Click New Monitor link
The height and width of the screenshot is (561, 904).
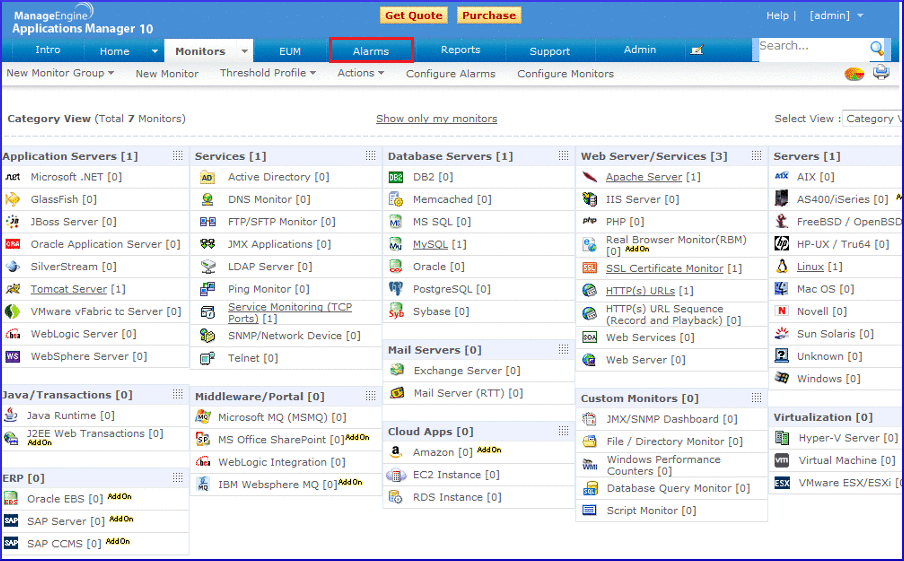click(x=167, y=74)
